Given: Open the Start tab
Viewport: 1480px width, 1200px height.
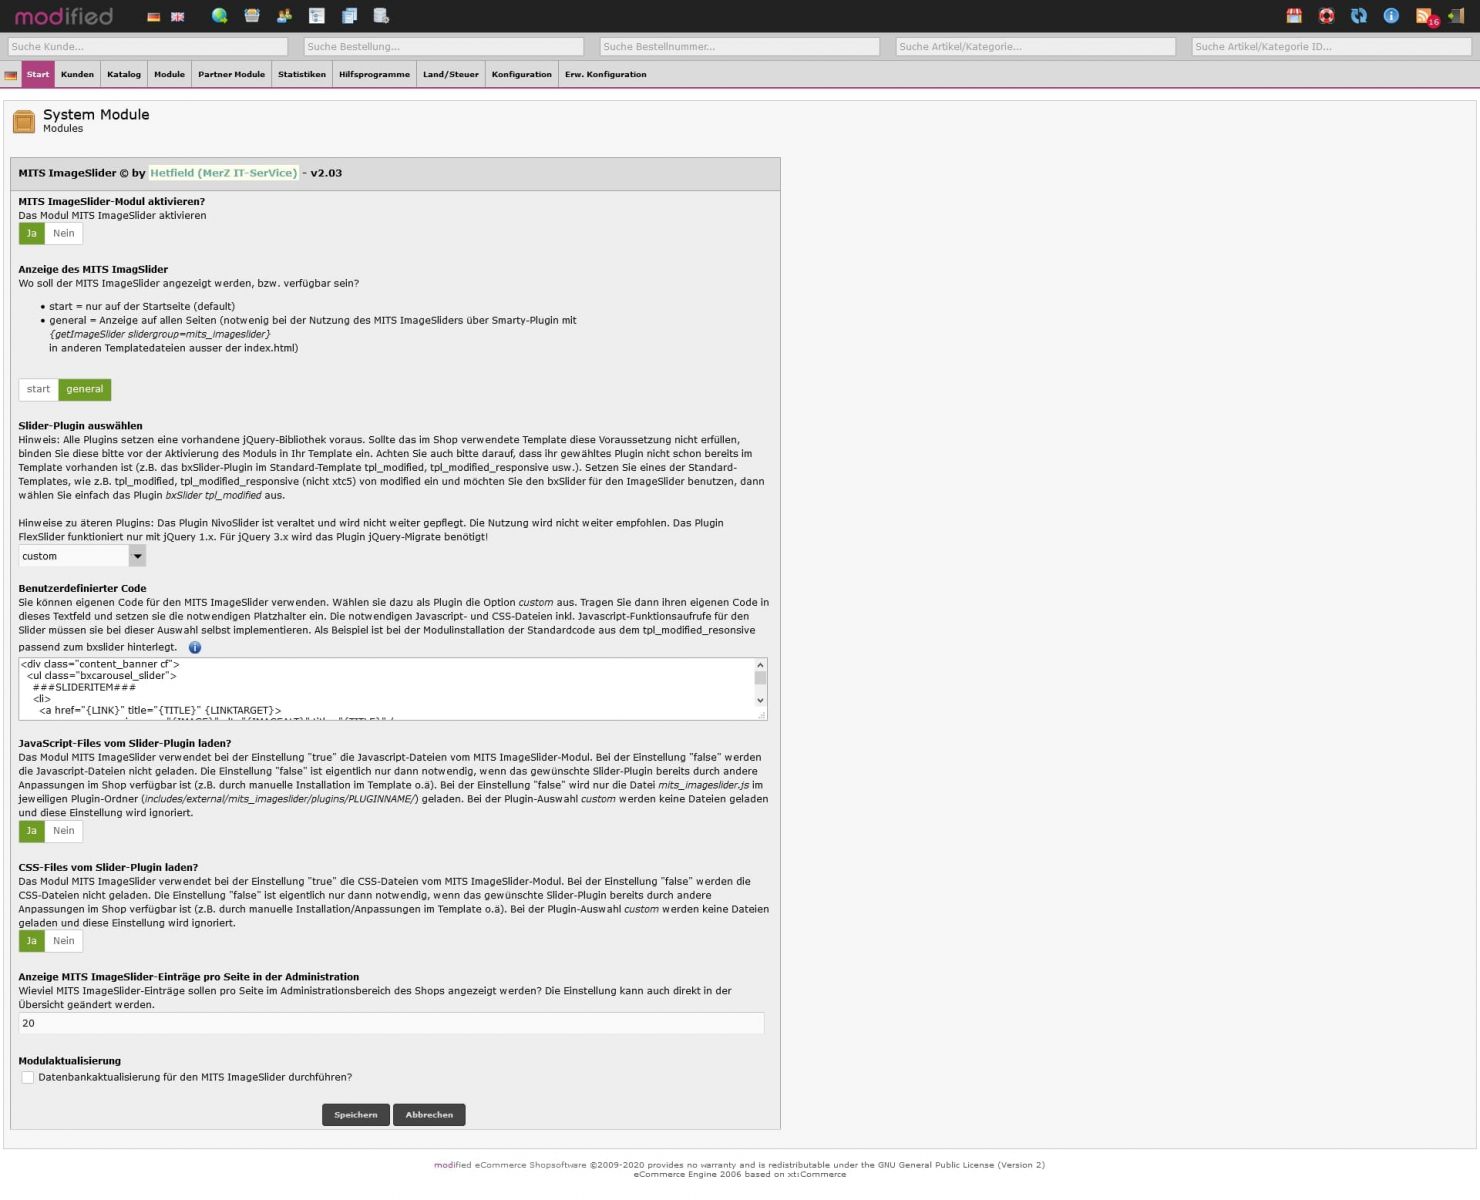Looking at the screenshot, I should tap(38, 75).
